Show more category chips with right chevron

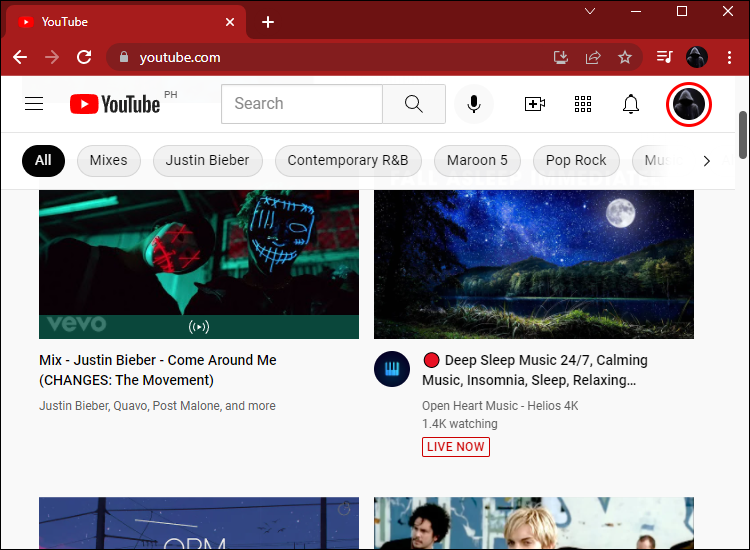(707, 161)
